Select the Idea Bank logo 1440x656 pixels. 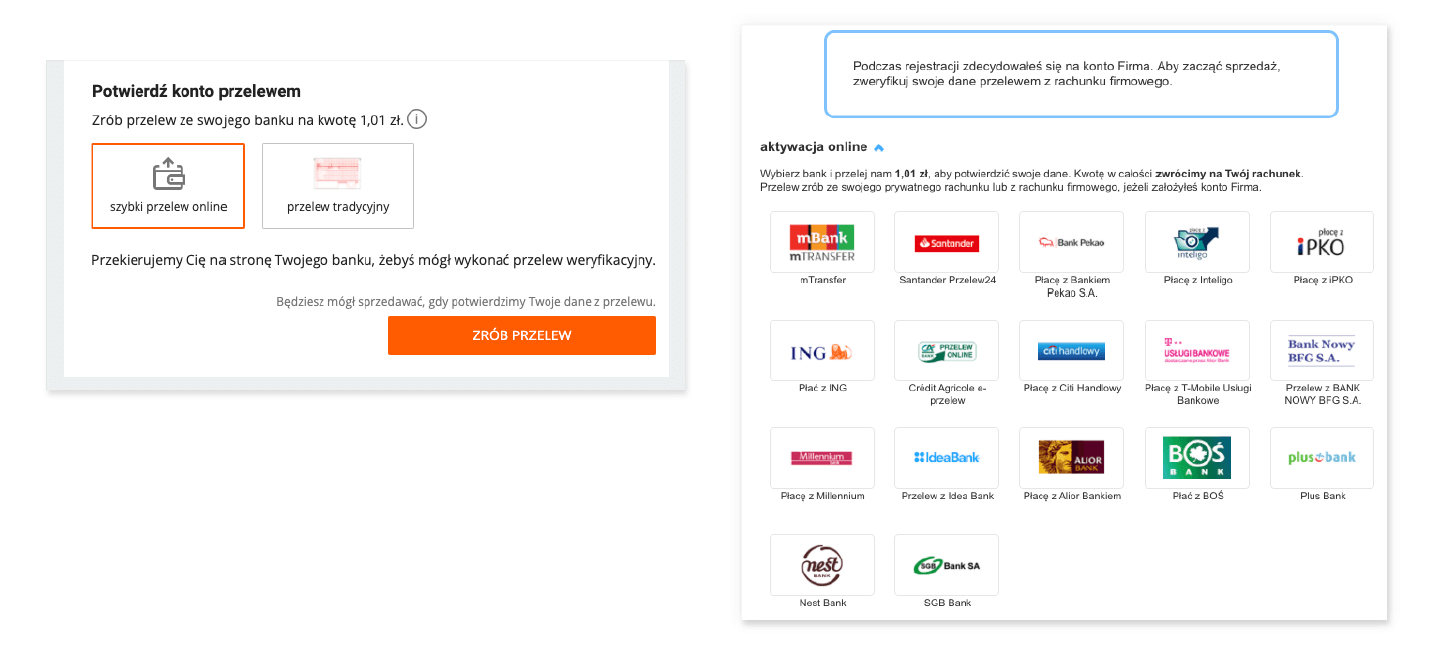946,458
